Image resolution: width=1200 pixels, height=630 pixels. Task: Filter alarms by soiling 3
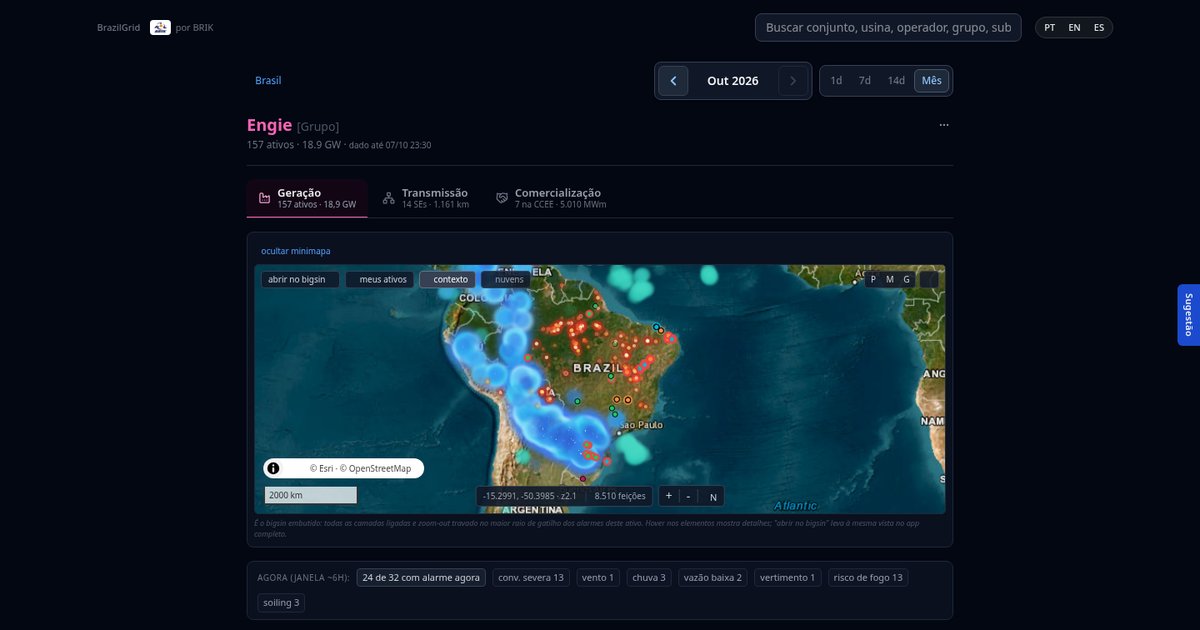click(x=281, y=602)
